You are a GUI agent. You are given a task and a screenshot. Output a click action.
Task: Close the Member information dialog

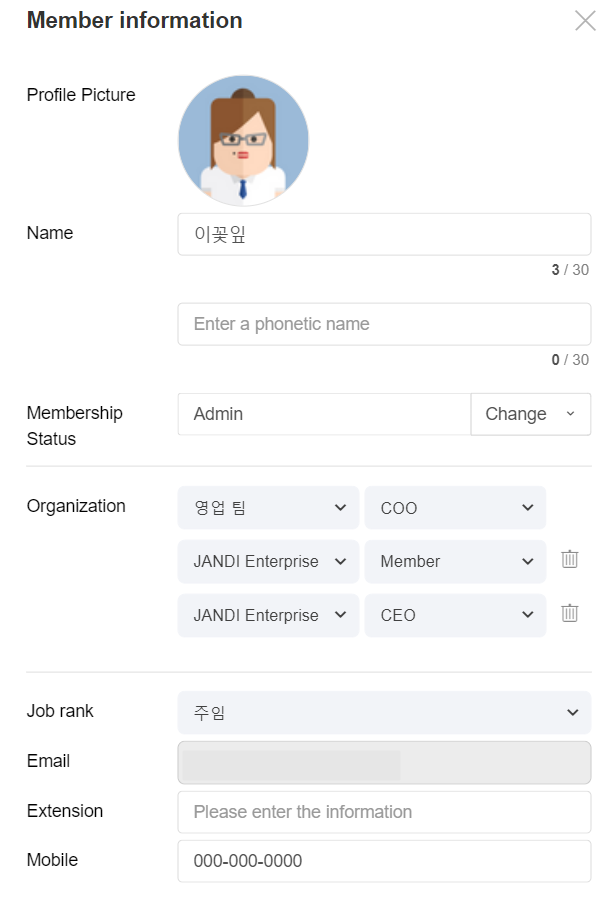(x=585, y=21)
